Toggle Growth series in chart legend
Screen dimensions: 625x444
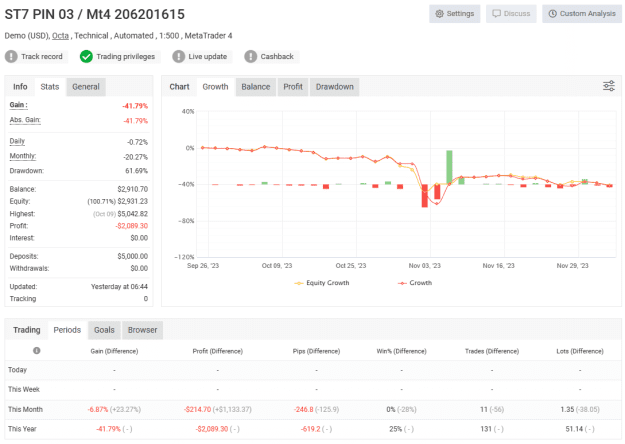click(x=415, y=283)
